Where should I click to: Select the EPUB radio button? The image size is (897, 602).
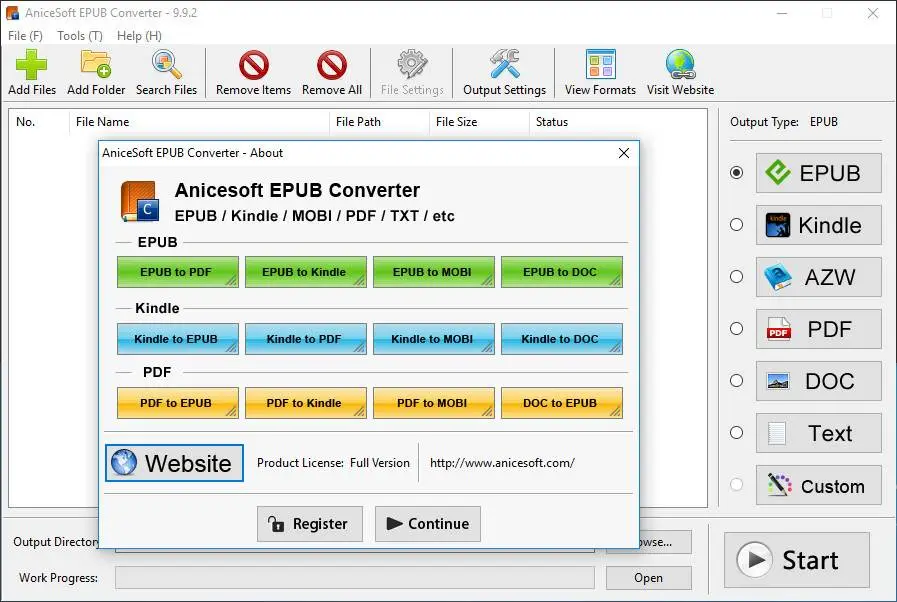click(x=736, y=172)
